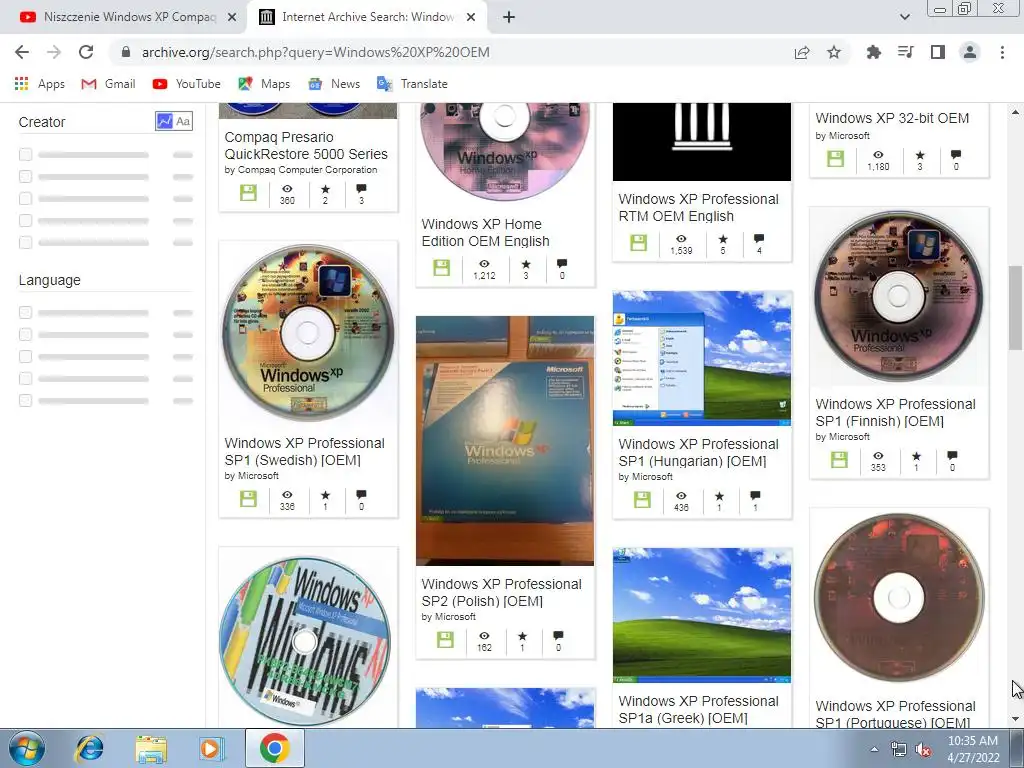Open the Windows Start menu orb

tap(27, 748)
